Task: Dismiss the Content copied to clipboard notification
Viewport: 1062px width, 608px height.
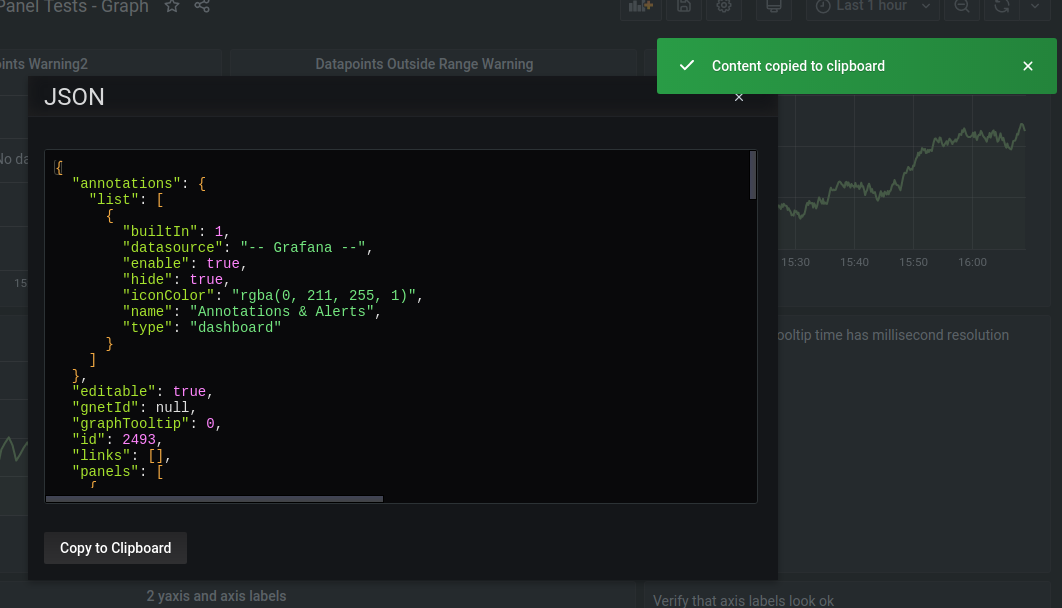Action: point(1027,66)
